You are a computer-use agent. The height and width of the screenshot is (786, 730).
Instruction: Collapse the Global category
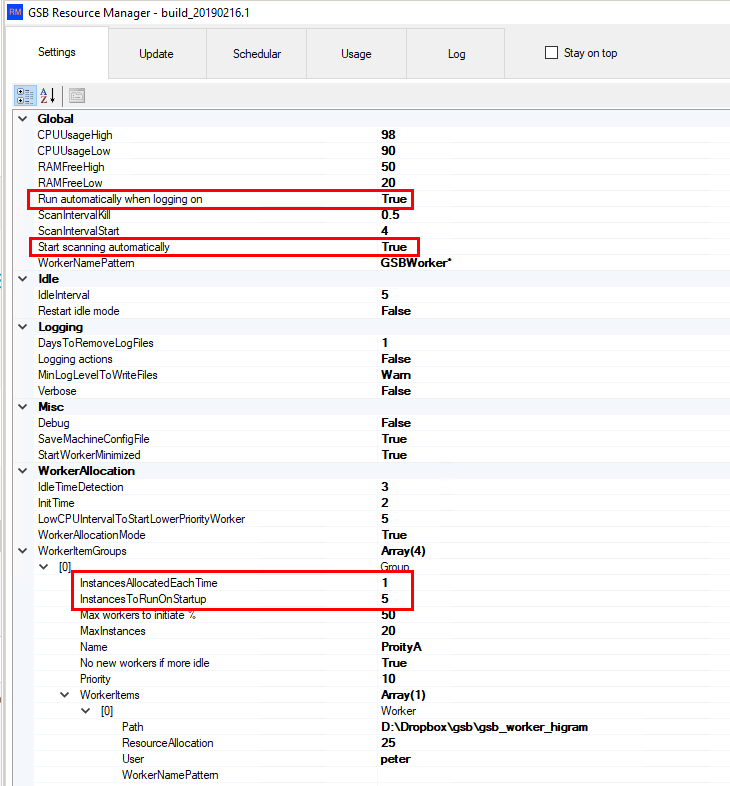coord(23,119)
